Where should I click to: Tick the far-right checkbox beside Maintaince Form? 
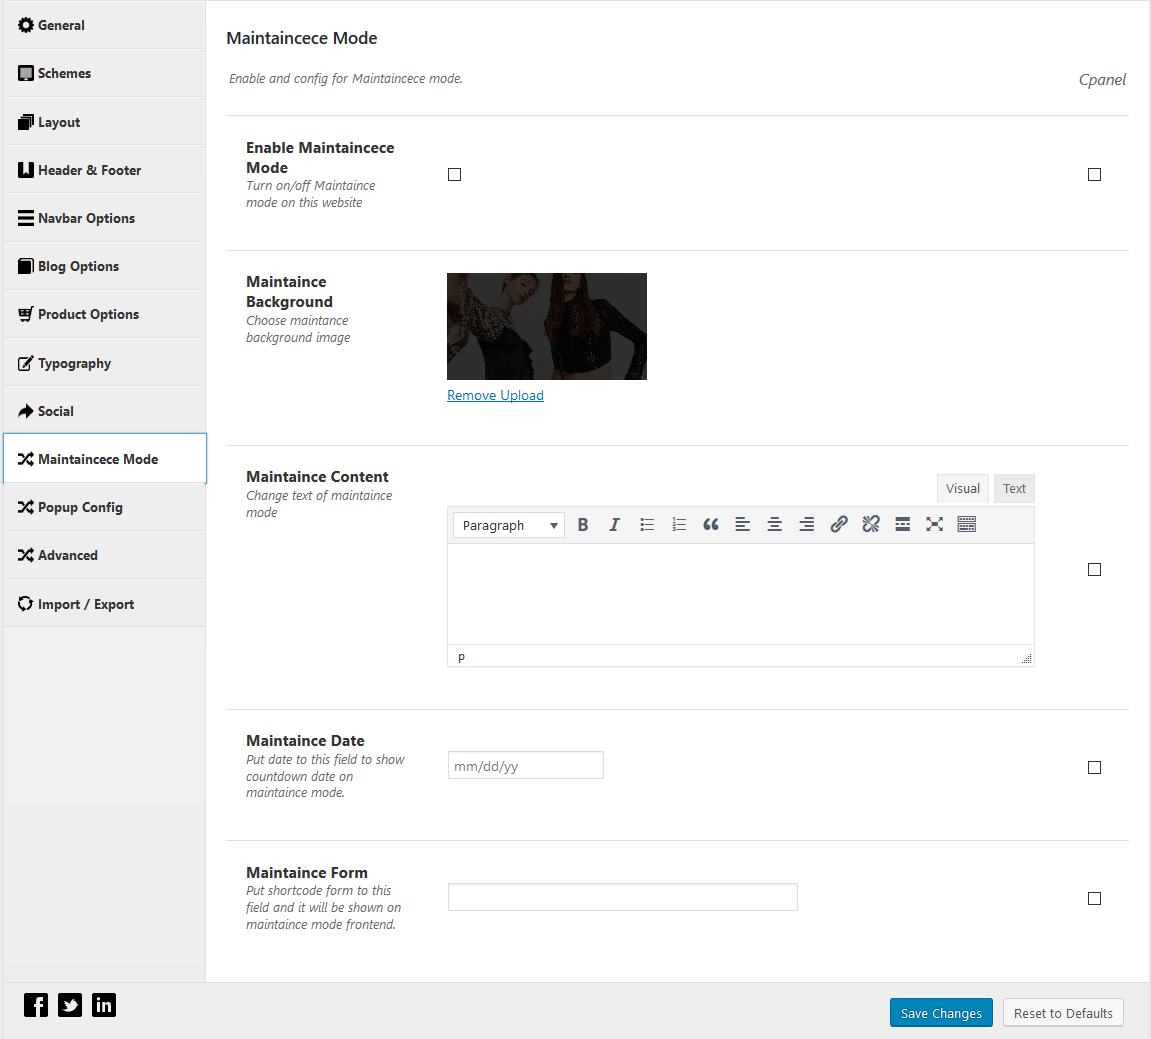tap(1094, 899)
